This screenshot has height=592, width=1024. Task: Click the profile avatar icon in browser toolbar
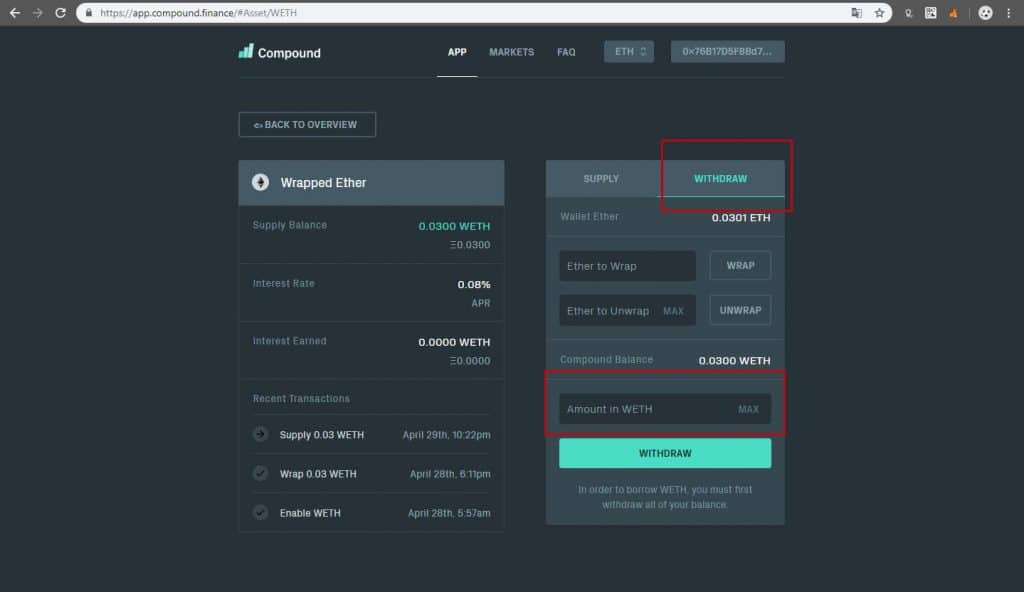point(985,13)
